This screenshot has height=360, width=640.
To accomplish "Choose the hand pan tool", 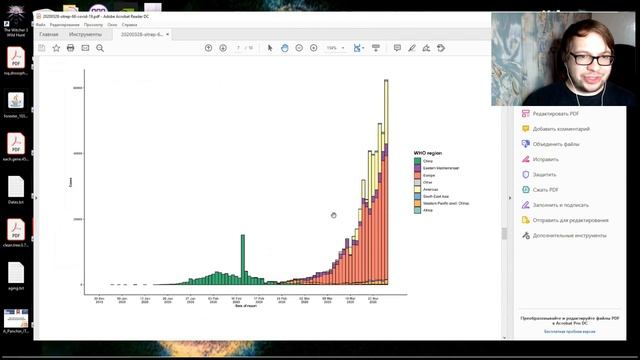I will pos(284,48).
